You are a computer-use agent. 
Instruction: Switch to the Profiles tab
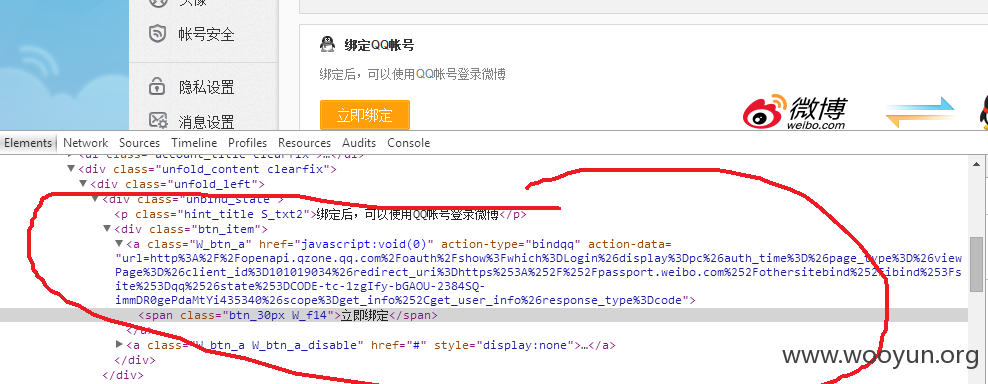click(x=248, y=143)
